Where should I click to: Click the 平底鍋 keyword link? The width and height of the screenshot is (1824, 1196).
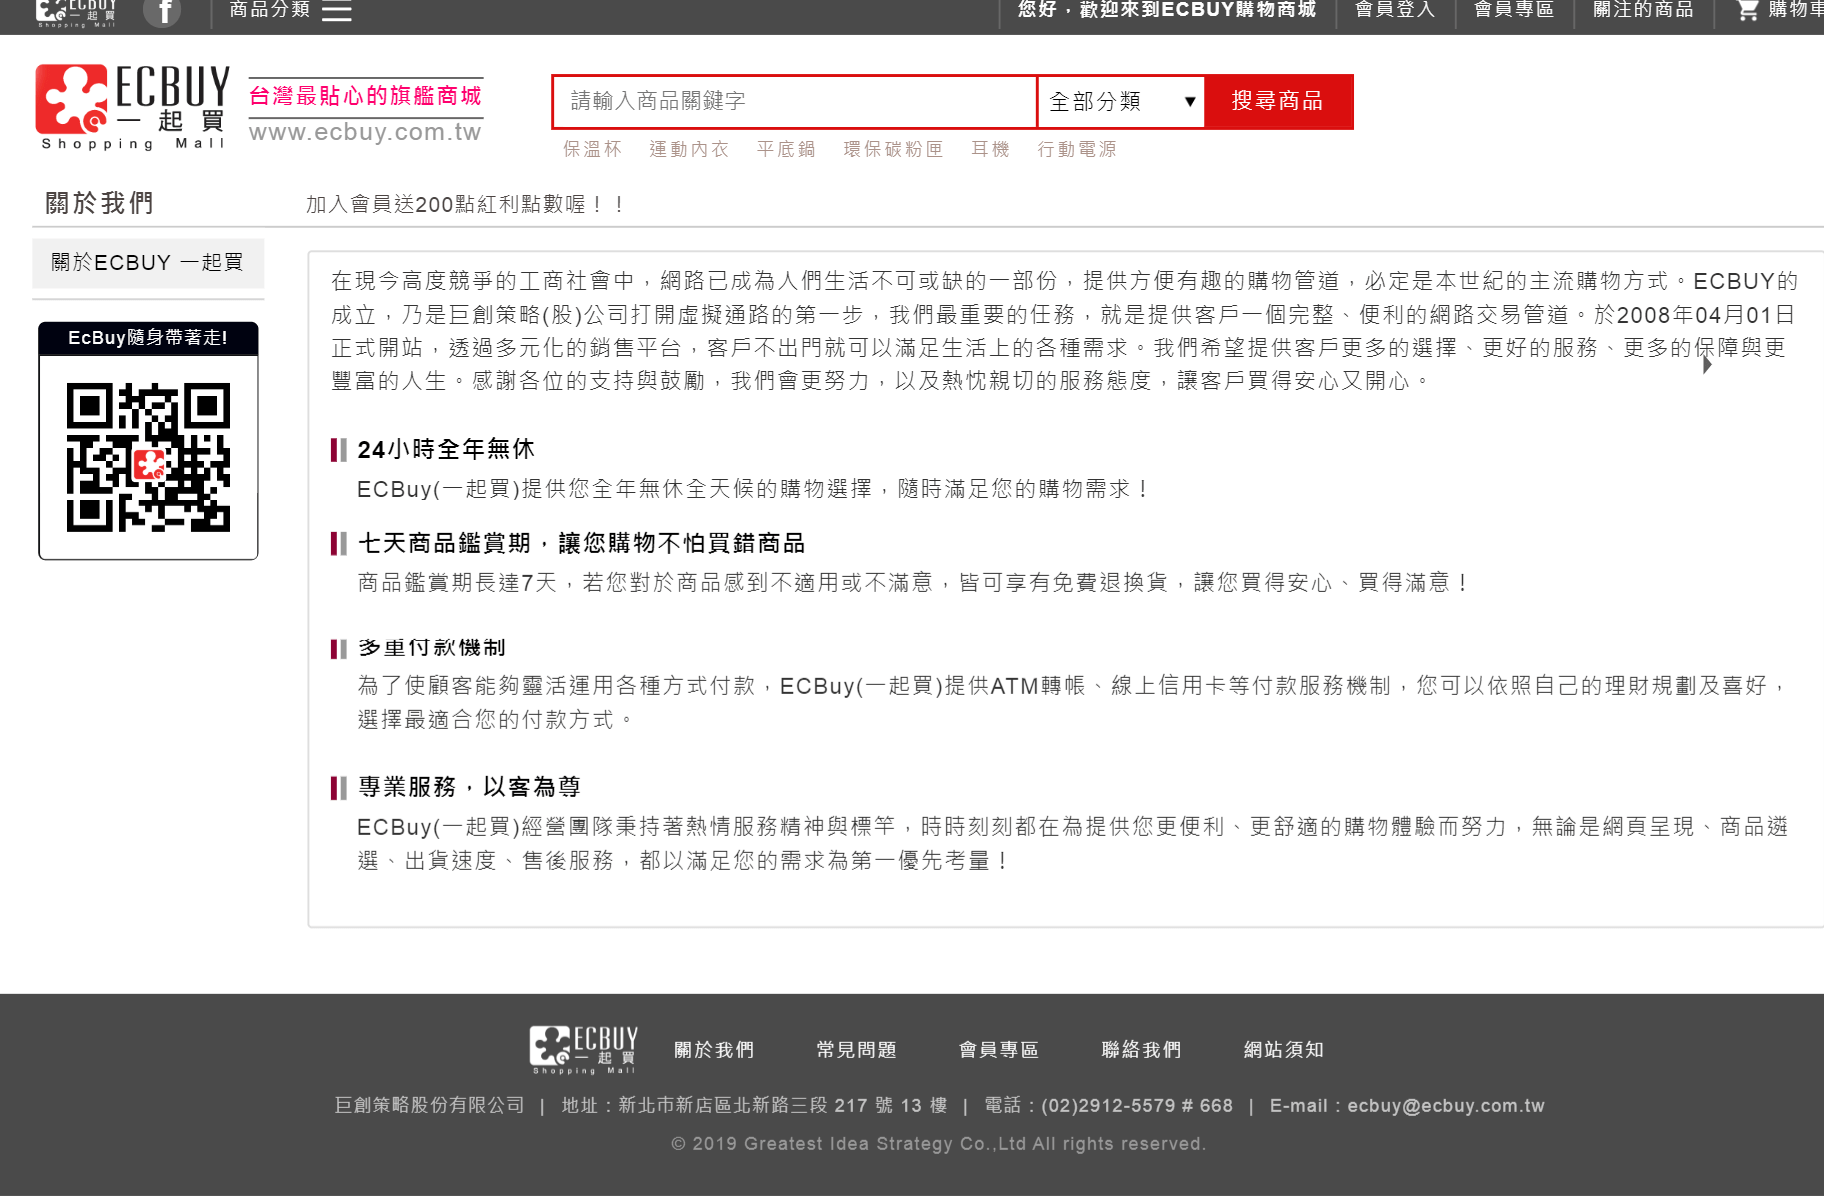click(786, 149)
